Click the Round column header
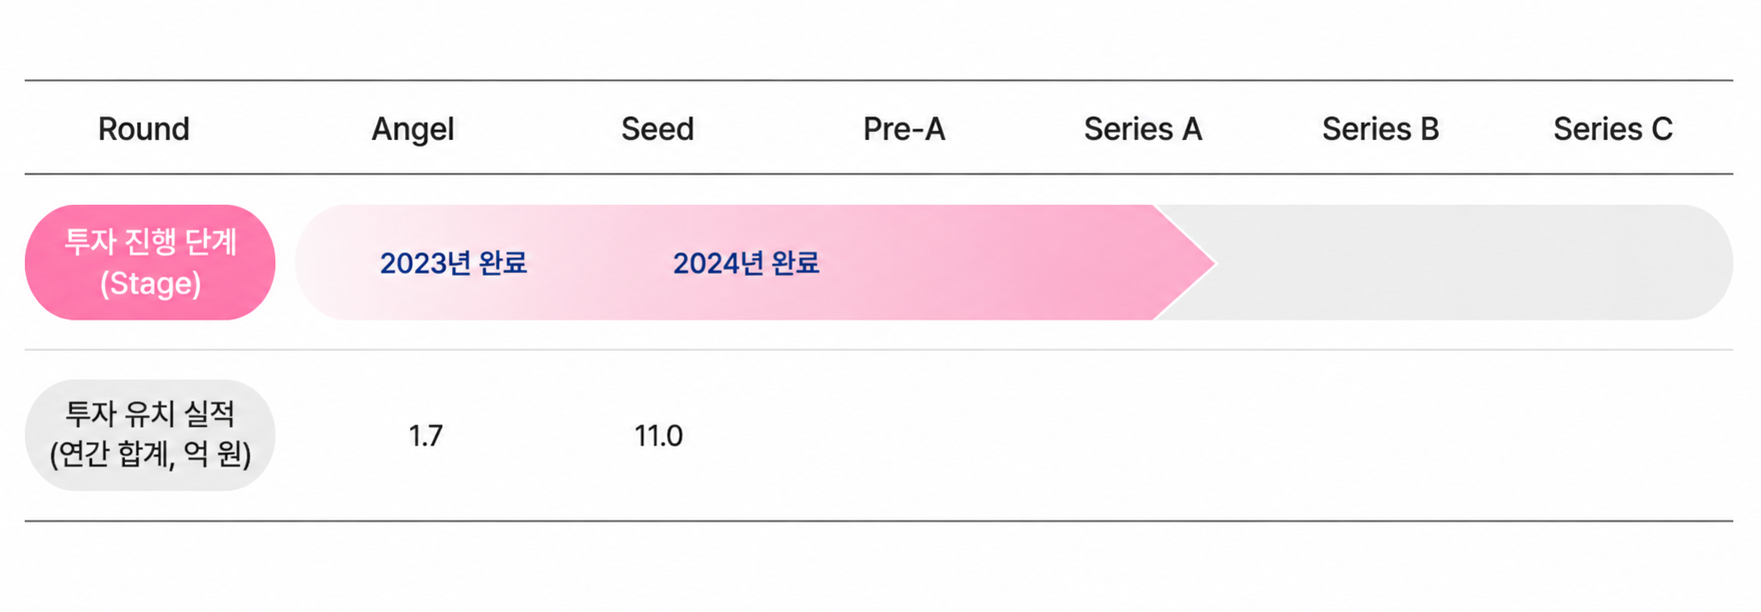The image size is (1761, 612). tap(144, 129)
